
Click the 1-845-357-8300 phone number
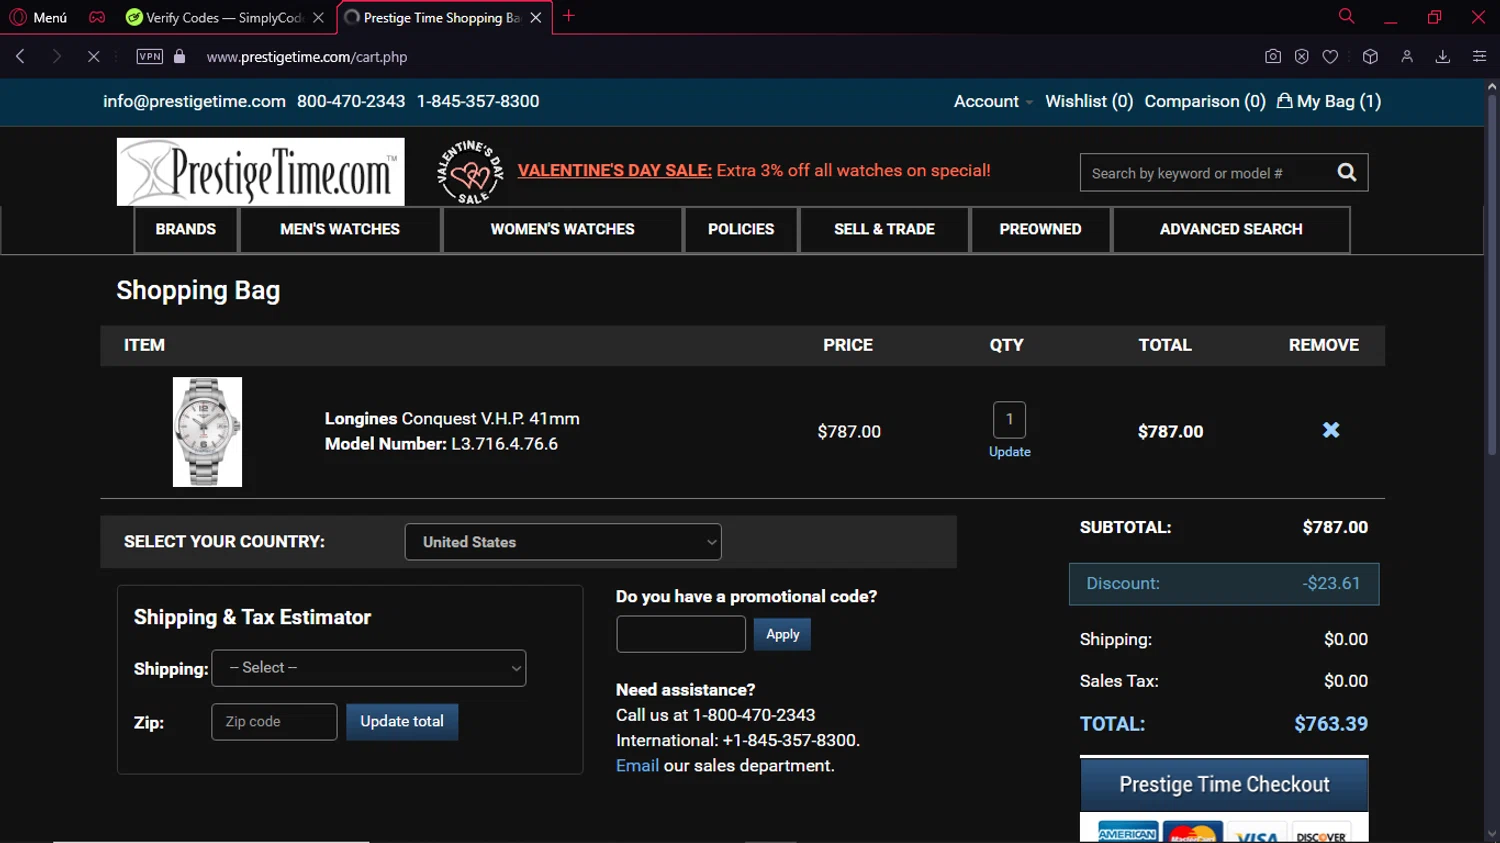coord(478,101)
